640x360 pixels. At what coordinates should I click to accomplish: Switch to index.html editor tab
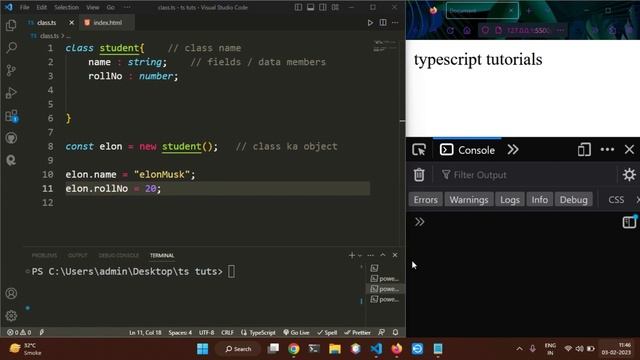[107, 23]
